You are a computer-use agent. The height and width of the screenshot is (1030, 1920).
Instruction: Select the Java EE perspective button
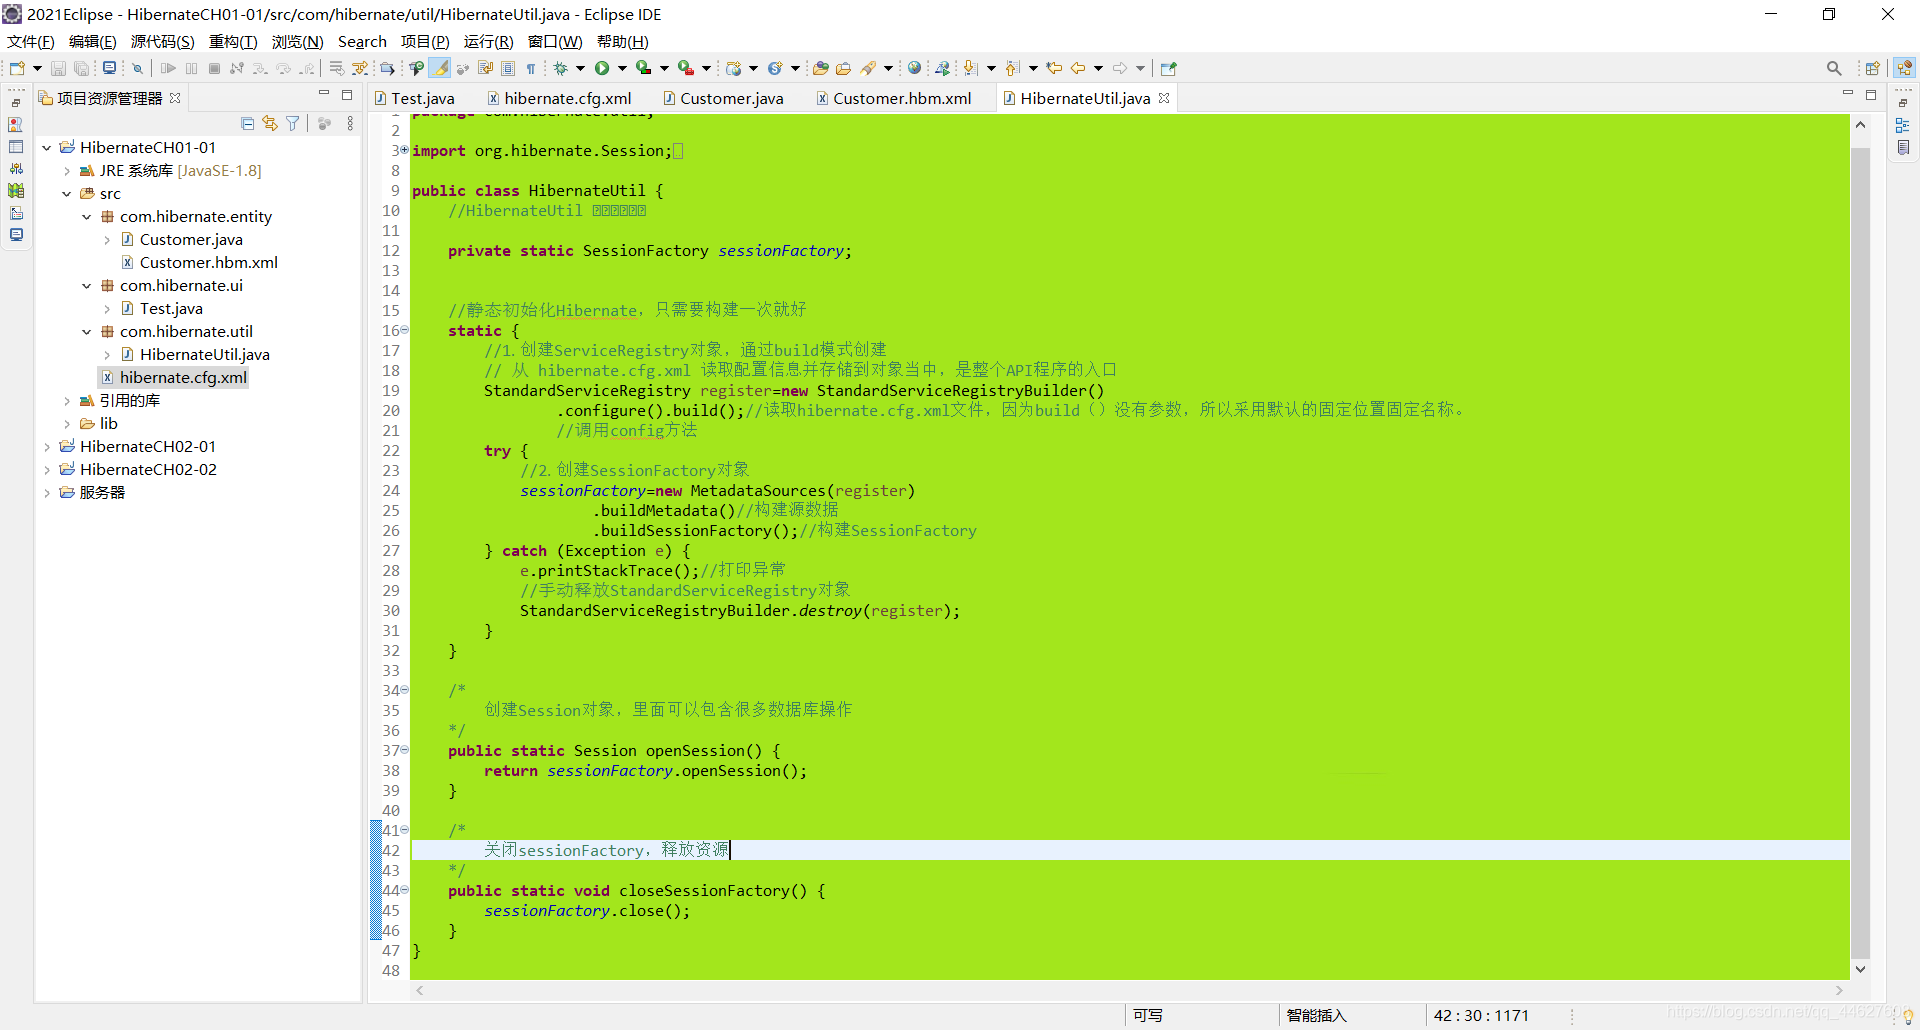pos(1904,68)
